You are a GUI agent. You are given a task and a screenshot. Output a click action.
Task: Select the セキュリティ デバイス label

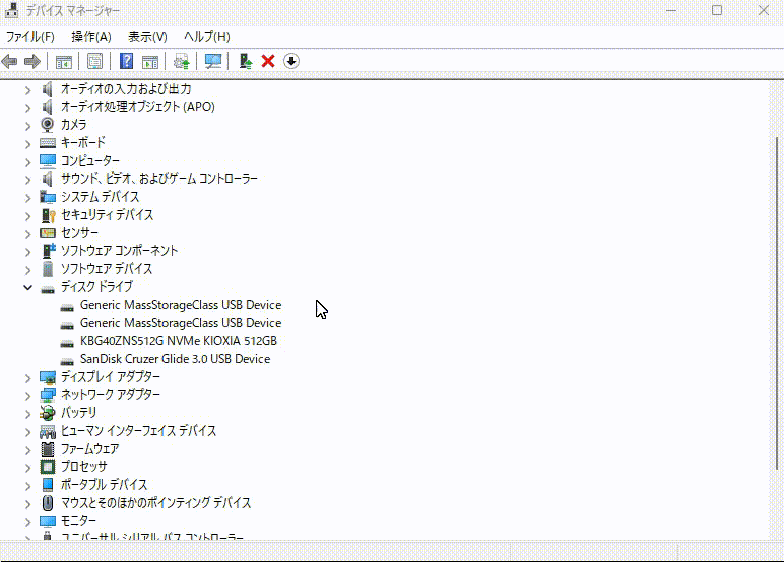pos(106,214)
